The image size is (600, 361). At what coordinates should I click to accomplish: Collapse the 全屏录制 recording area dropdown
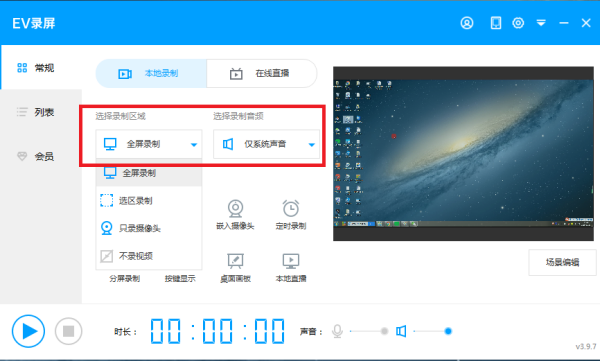coord(149,144)
